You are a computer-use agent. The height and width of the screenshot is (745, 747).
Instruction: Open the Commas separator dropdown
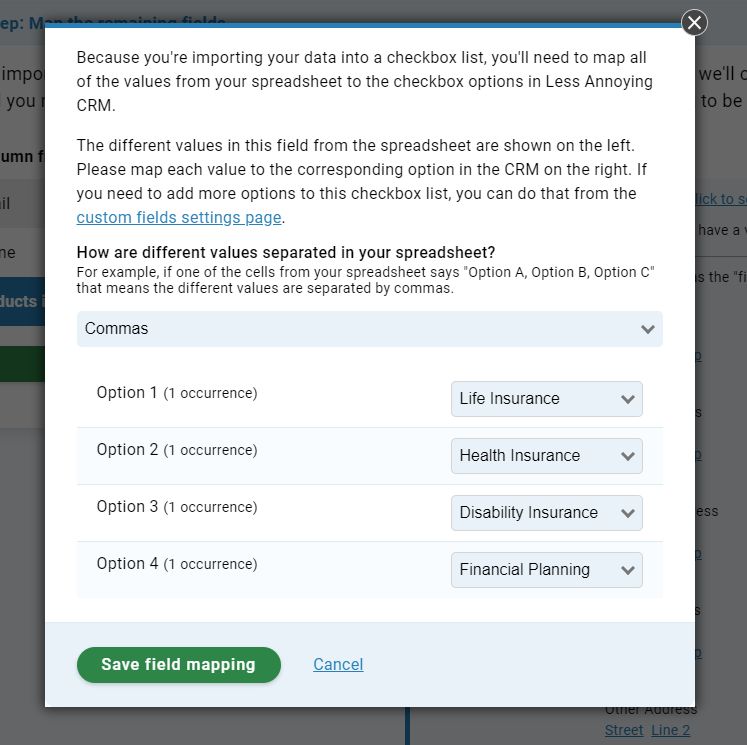click(x=369, y=329)
